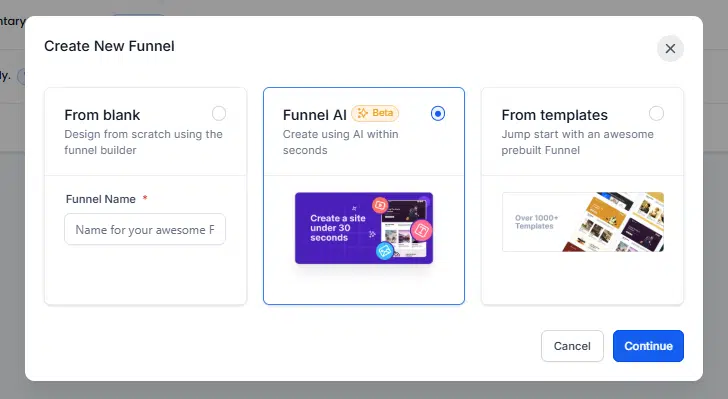Select the From blank radio button

click(x=219, y=113)
